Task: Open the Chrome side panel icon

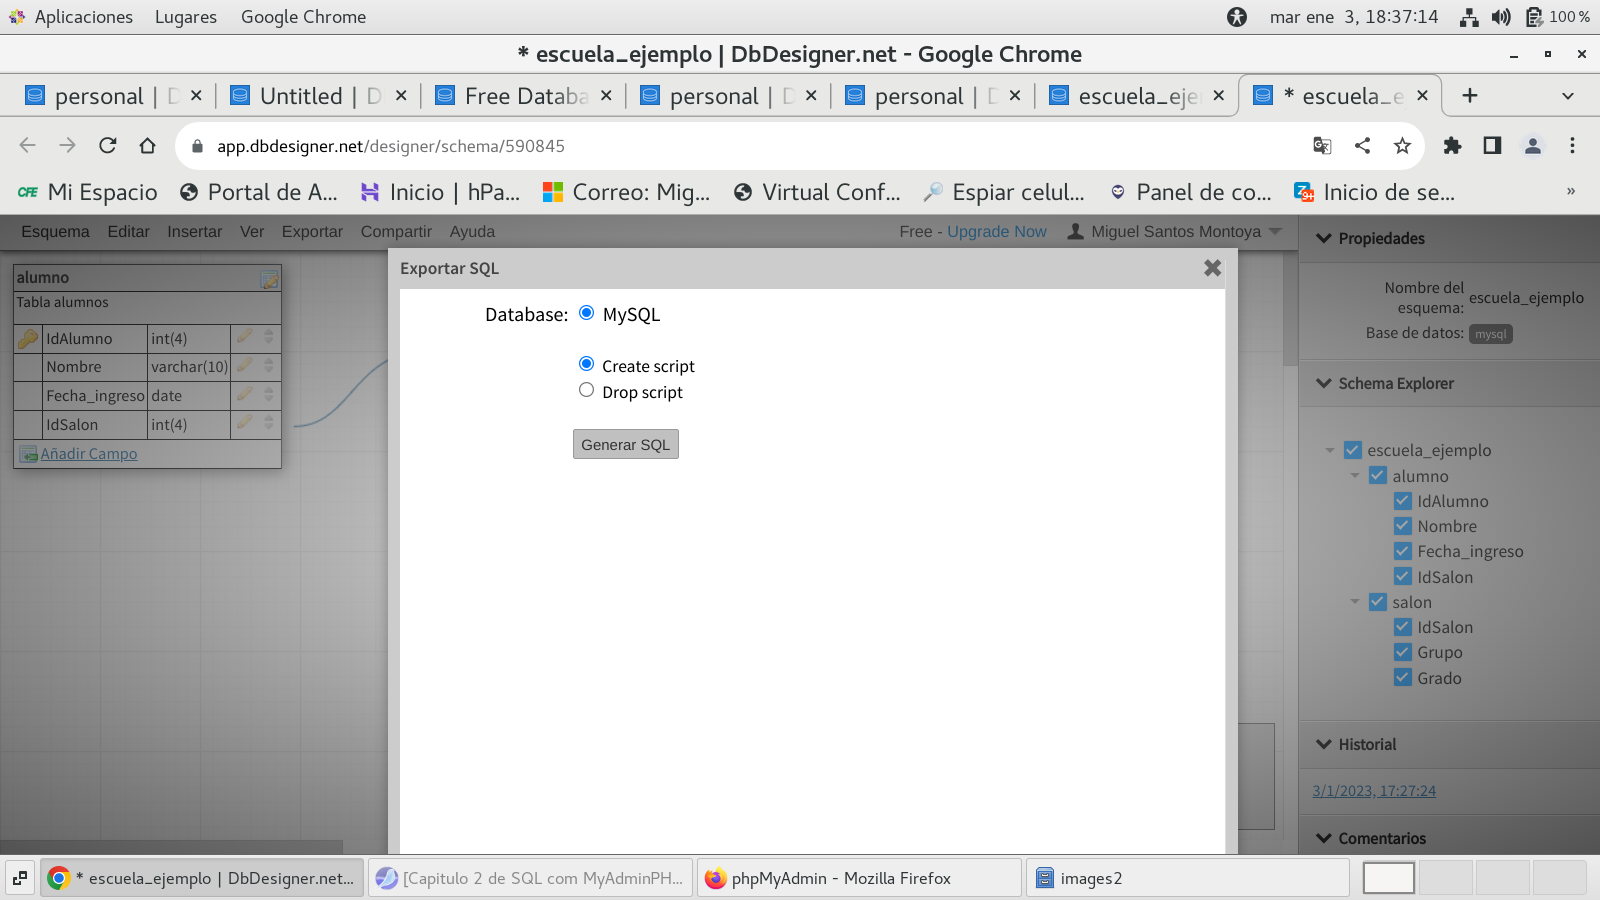Action: pyautogui.click(x=1492, y=146)
